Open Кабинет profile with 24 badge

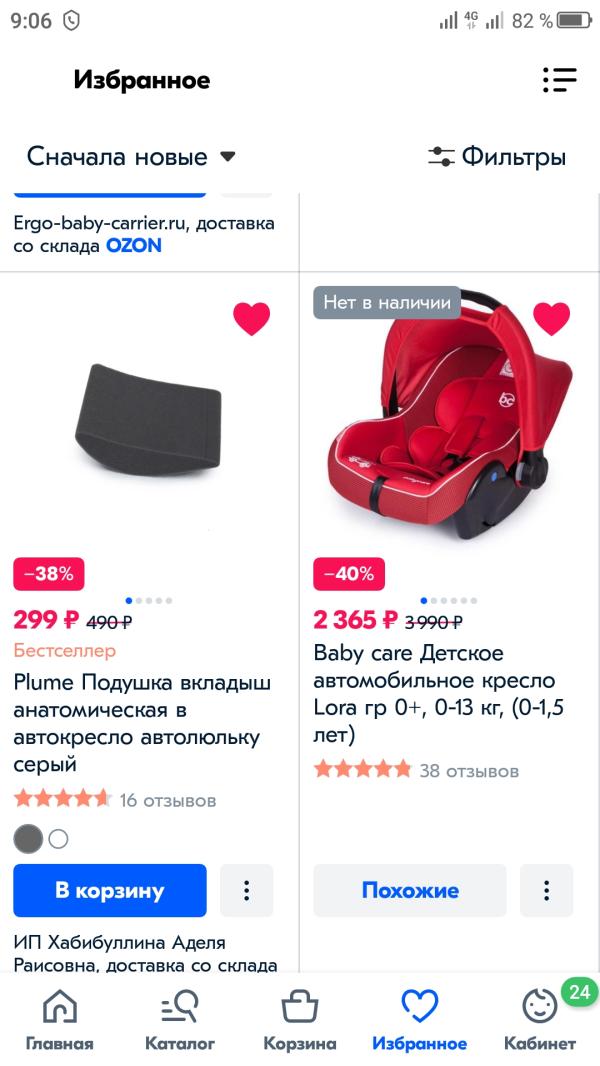[540, 1020]
